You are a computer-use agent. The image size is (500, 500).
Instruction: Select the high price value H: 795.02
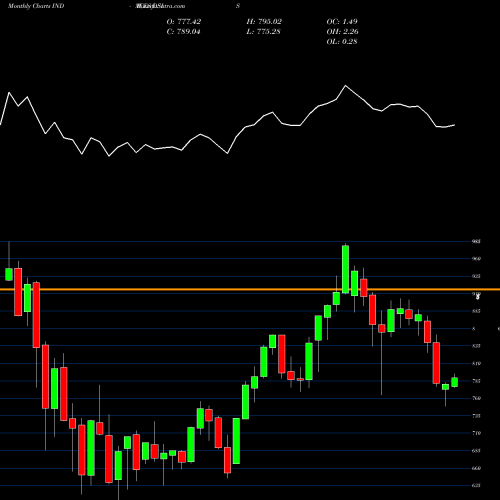tap(264, 22)
